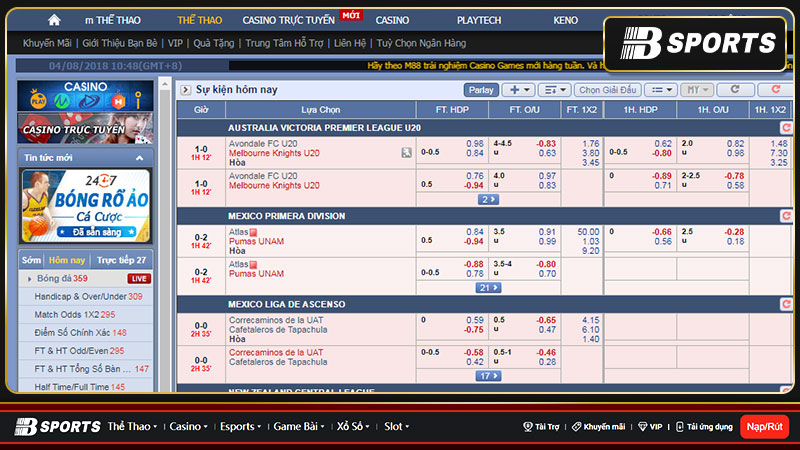Expand the Bóng đá 359 tree item
Viewport: 800px width, 450px height.
[29, 279]
